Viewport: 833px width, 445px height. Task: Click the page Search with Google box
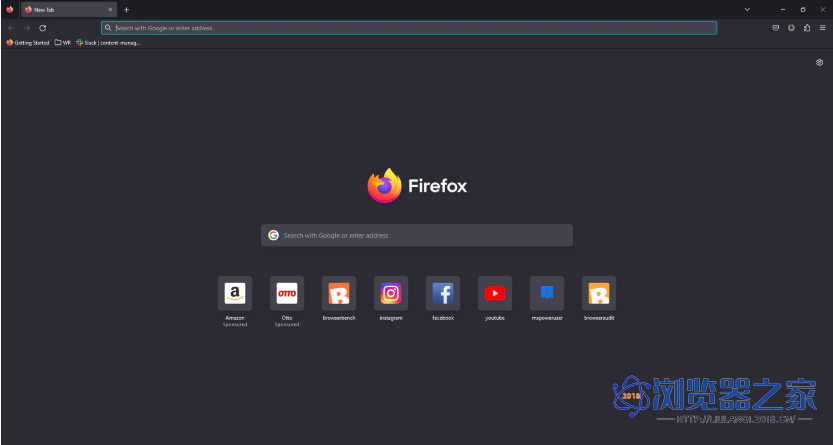click(x=417, y=235)
